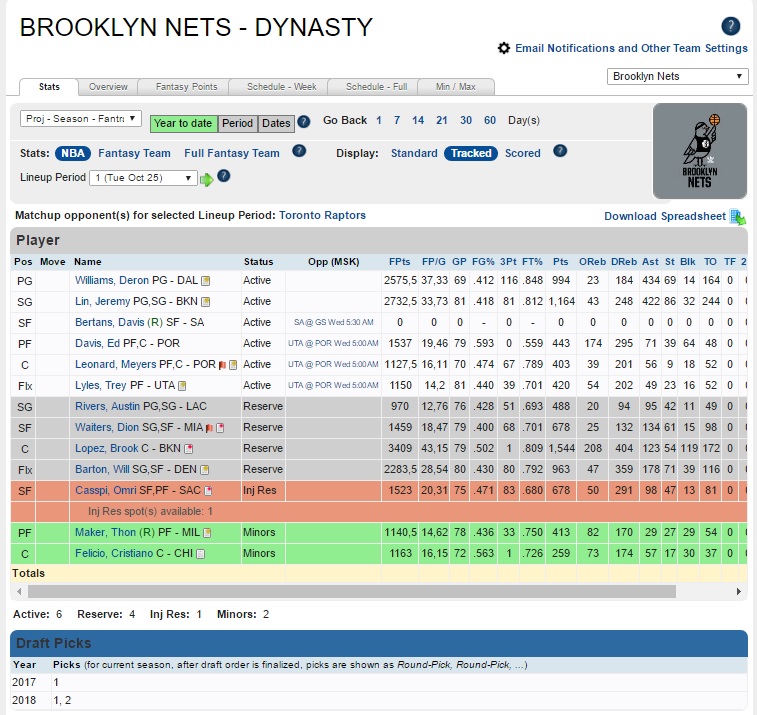Open the news icon for Brook Lopez
757x715 pixels.
click(189, 449)
